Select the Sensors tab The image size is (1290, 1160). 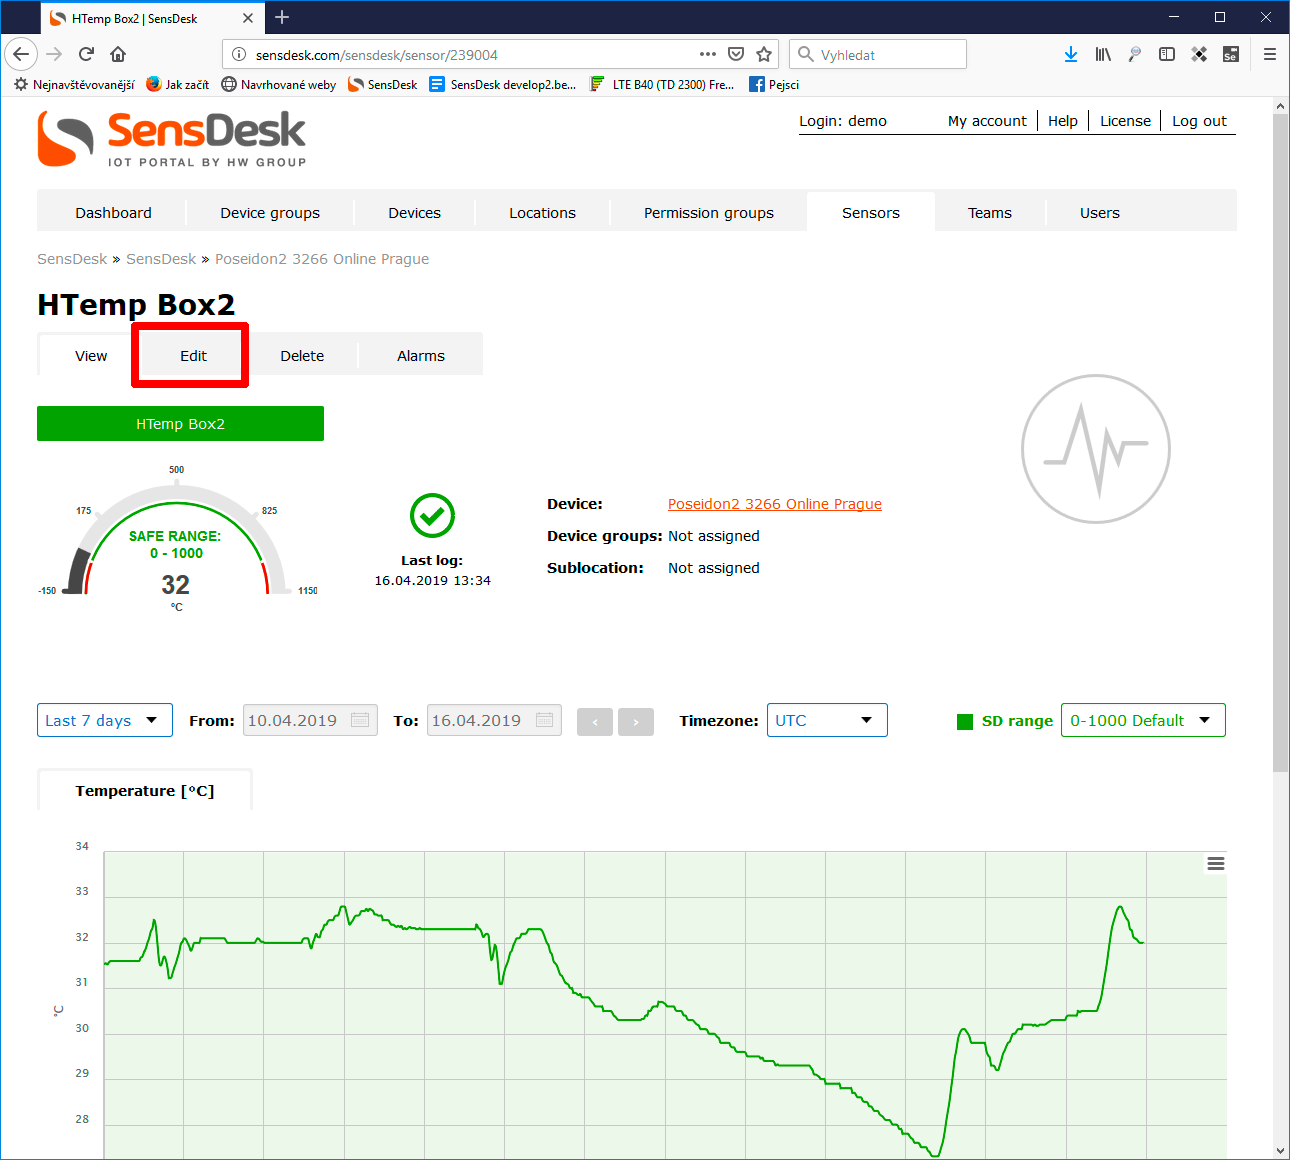point(871,212)
